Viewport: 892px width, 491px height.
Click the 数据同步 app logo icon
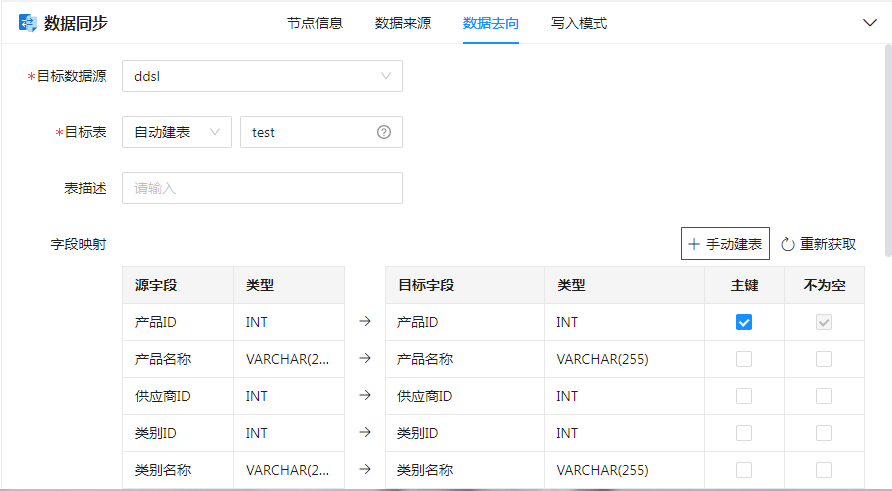[28, 23]
